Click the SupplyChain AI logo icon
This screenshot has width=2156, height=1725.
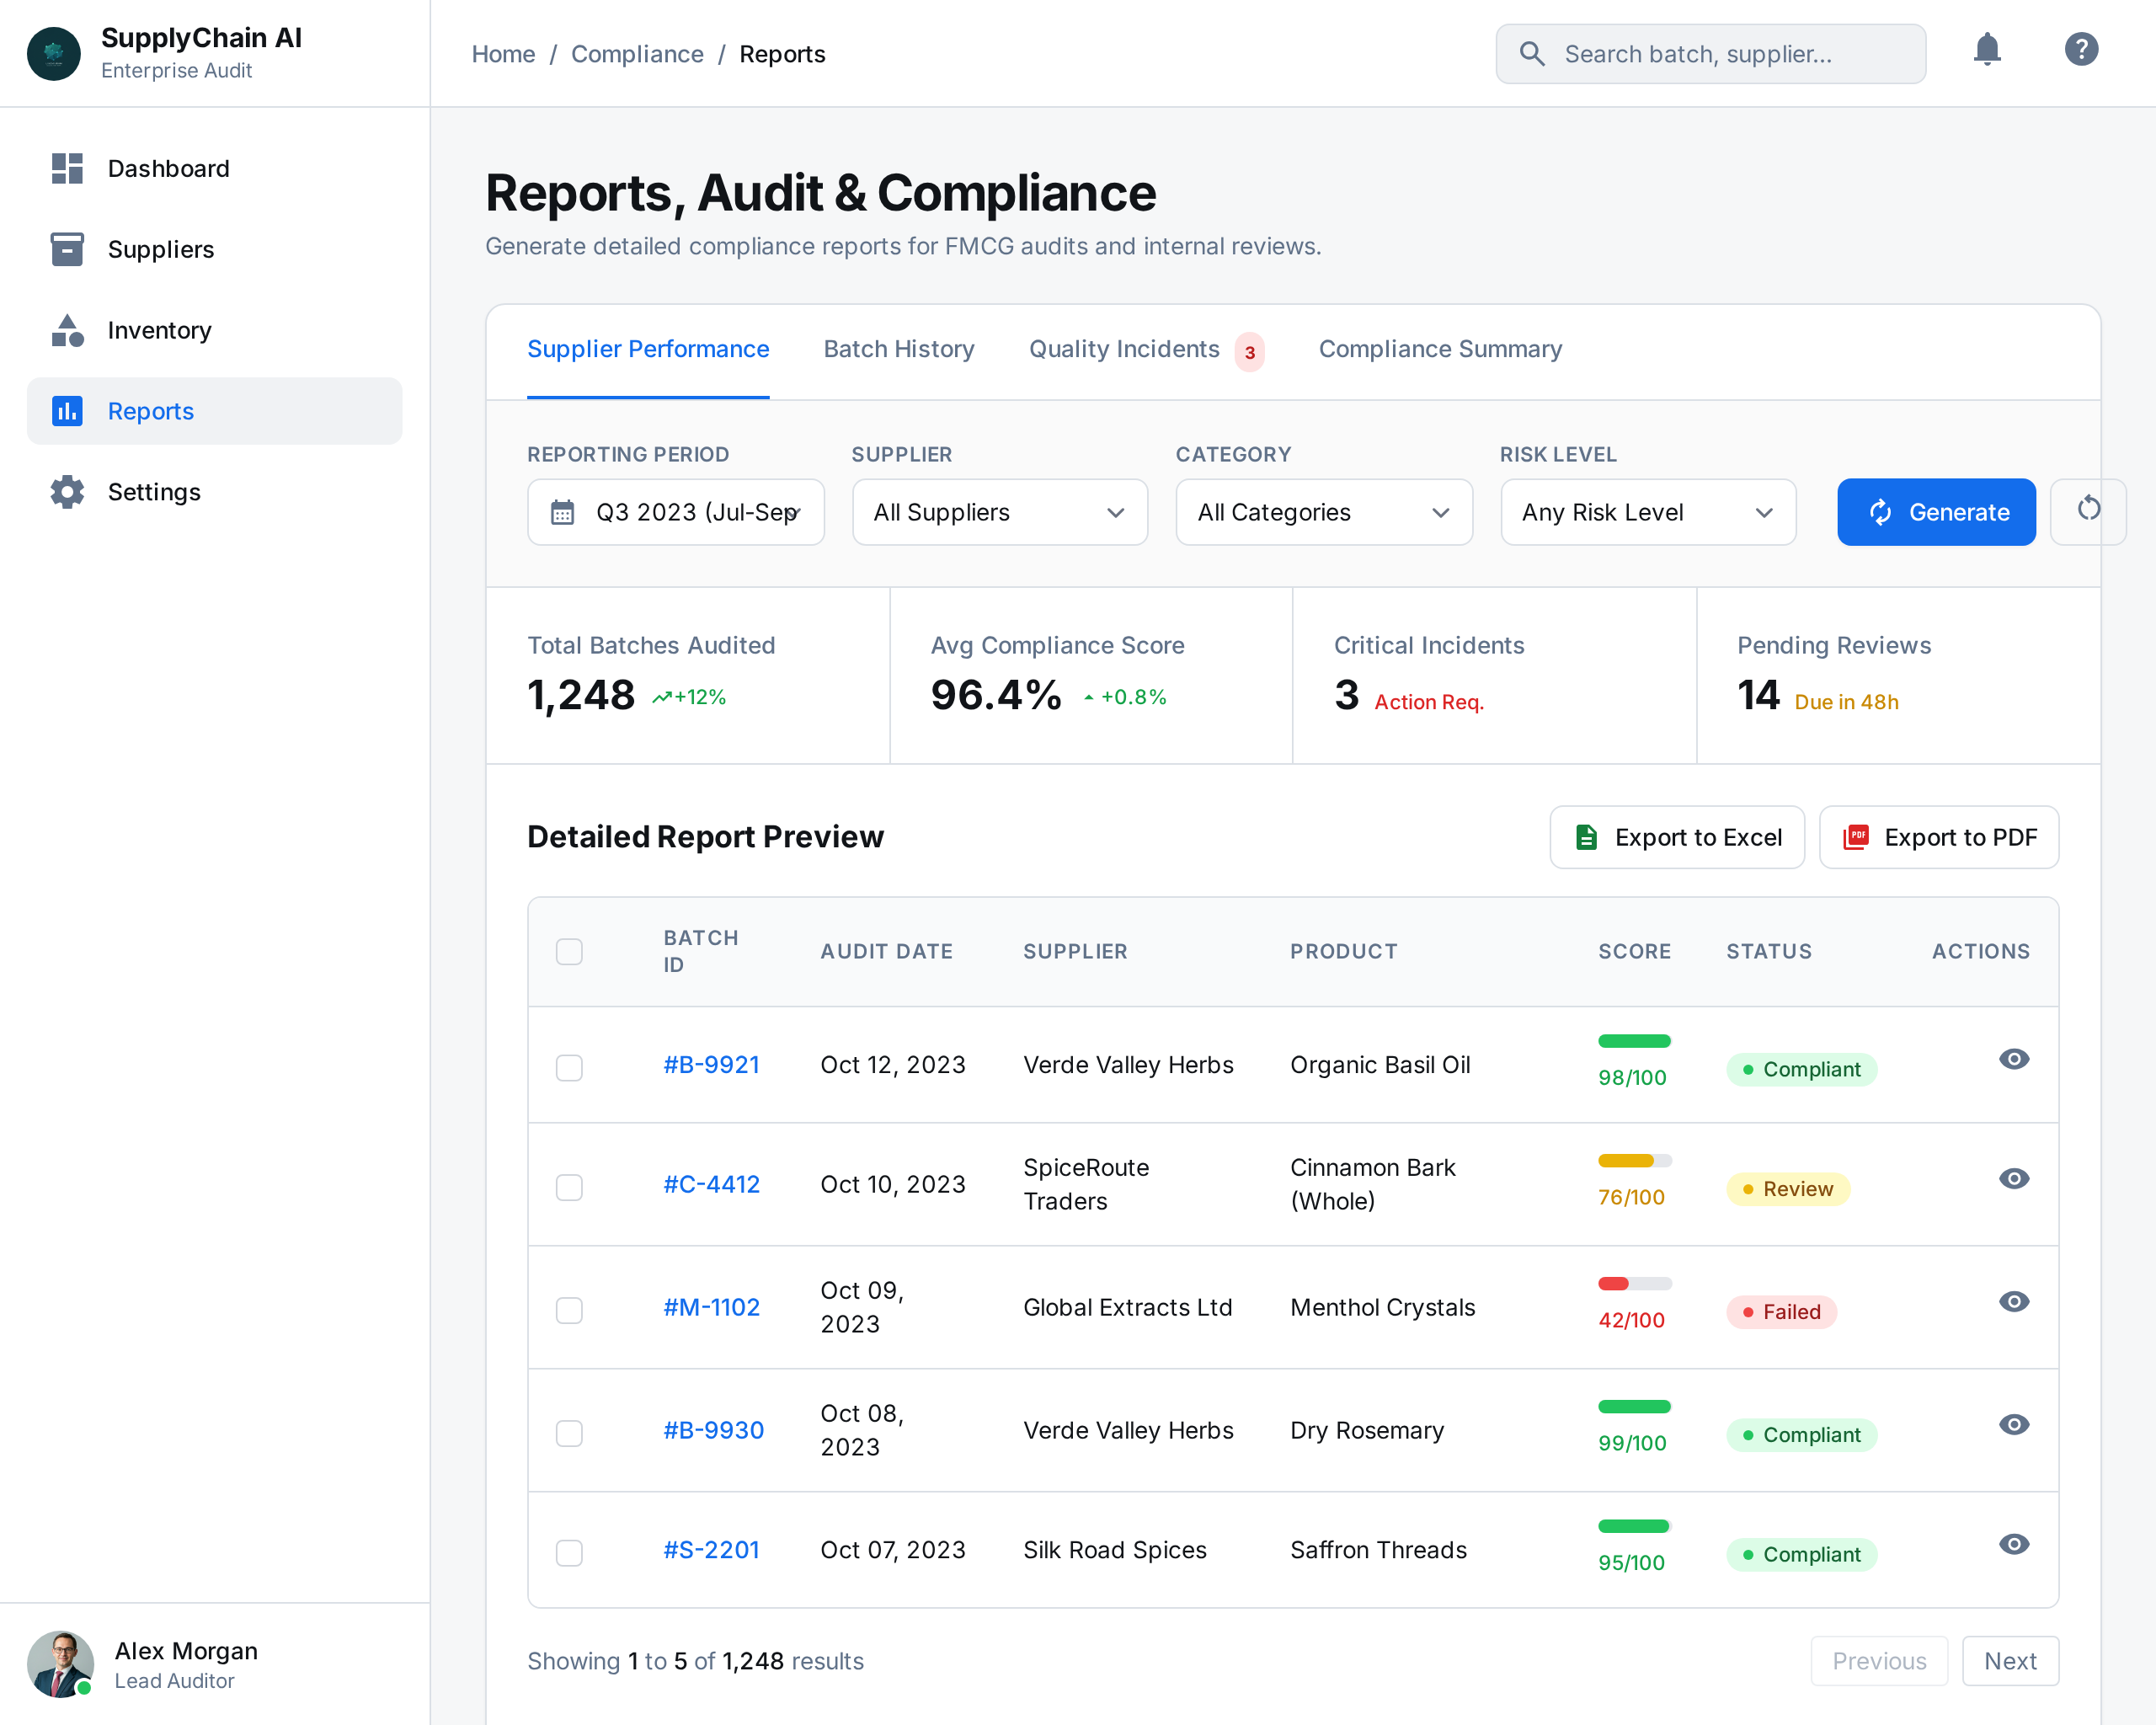[53, 54]
